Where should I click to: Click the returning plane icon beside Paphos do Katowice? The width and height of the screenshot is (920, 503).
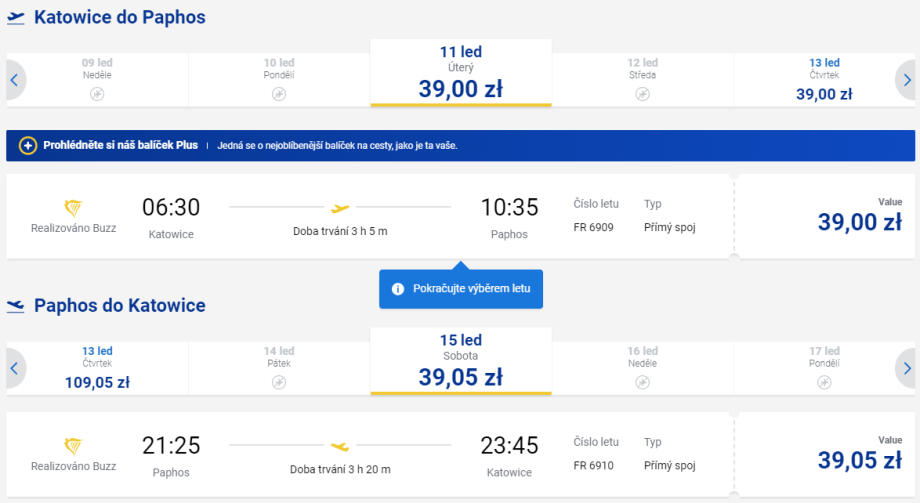[x=16, y=306]
